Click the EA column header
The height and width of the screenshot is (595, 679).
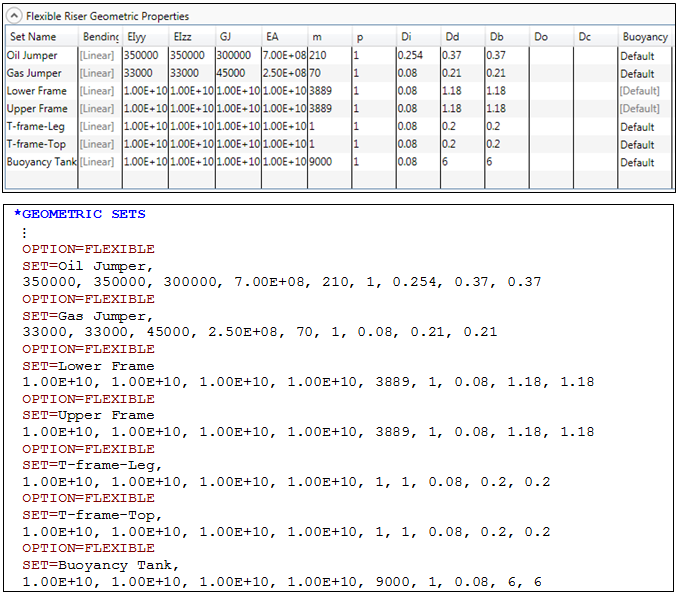pyautogui.click(x=285, y=37)
